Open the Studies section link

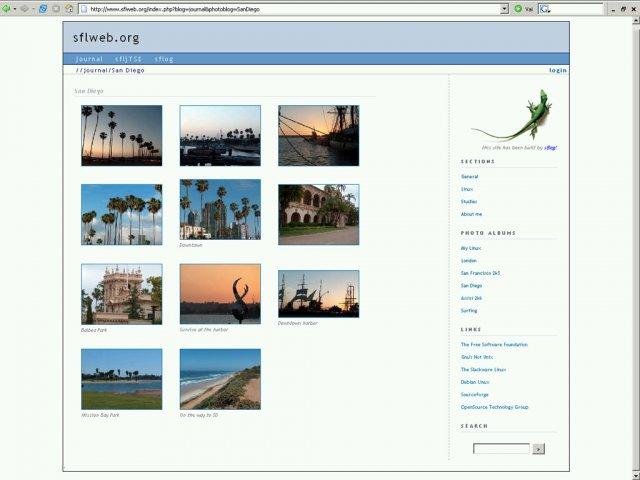[x=469, y=202]
